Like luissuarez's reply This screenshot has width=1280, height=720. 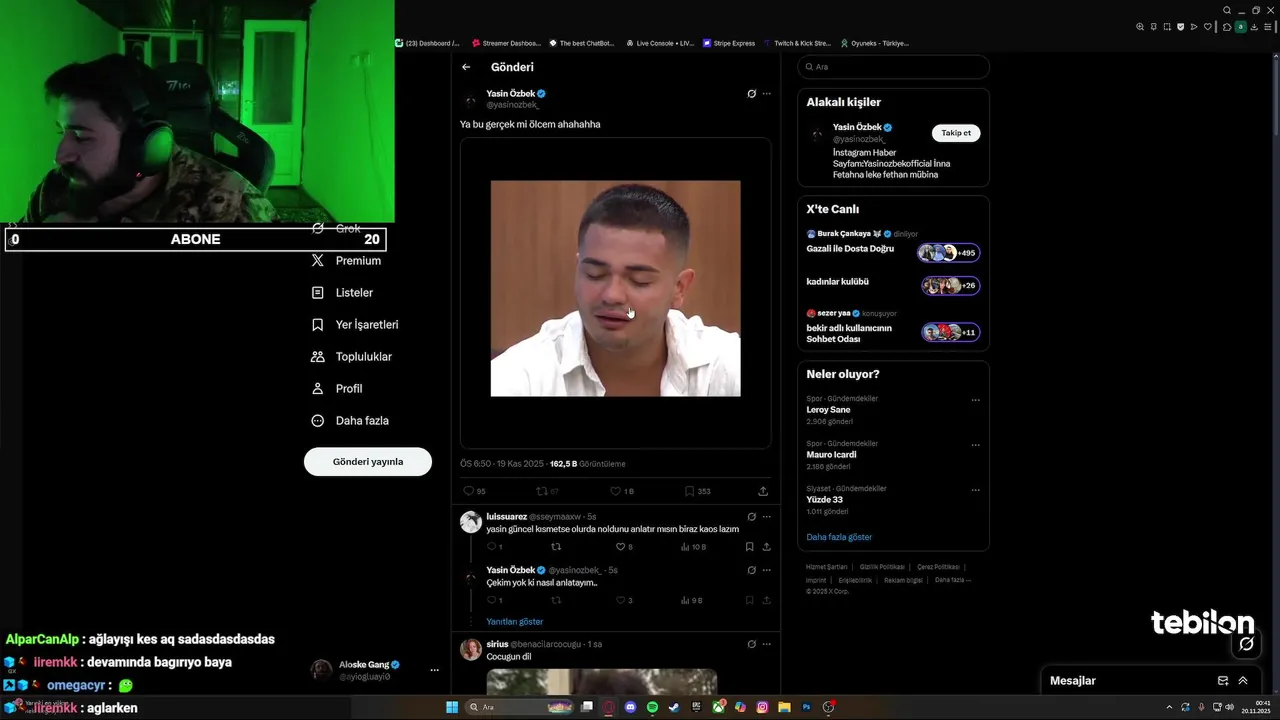(624, 547)
